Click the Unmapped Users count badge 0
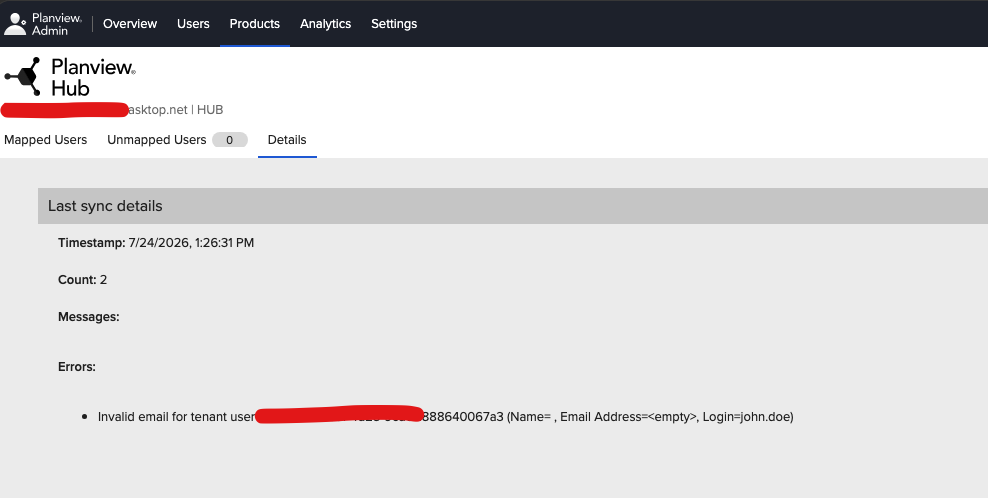 pos(229,140)
